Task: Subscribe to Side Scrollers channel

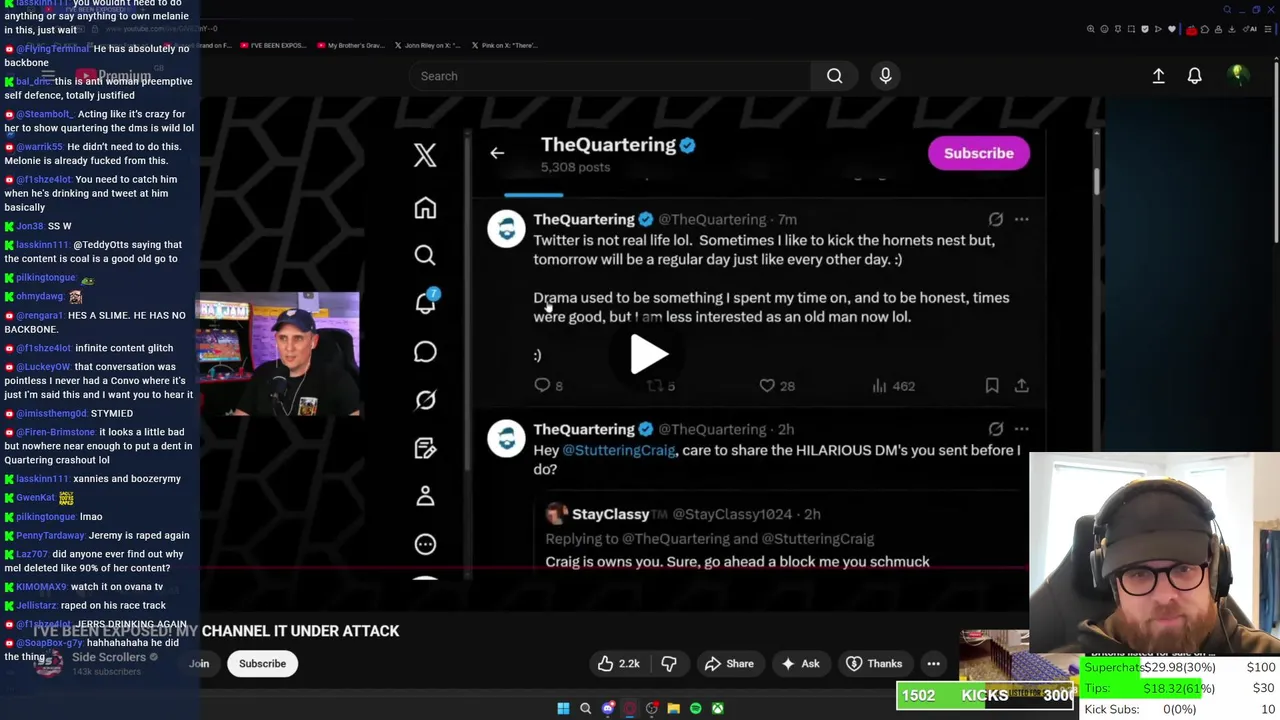Action: tap(262, 663)
